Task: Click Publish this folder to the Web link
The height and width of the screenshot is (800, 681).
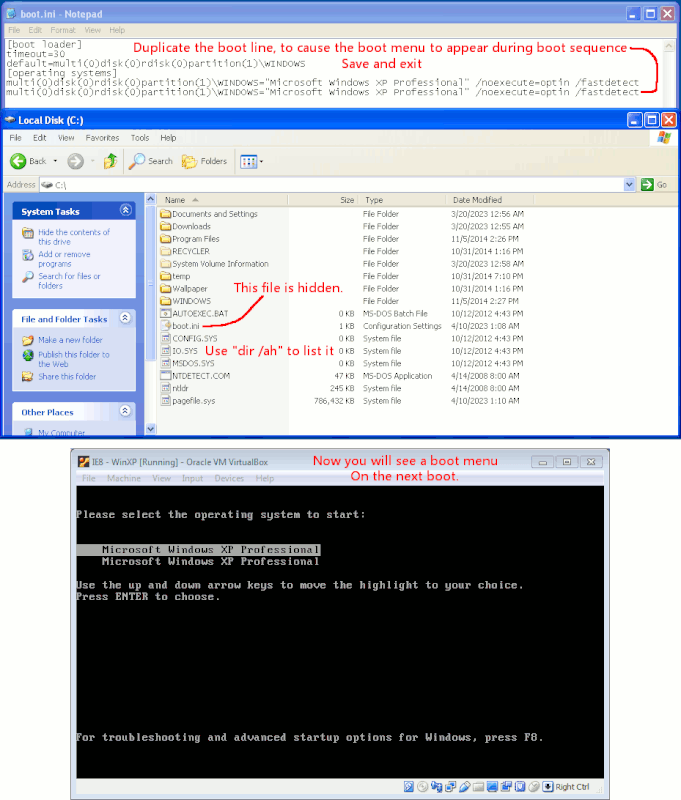Action: point(74,359)
